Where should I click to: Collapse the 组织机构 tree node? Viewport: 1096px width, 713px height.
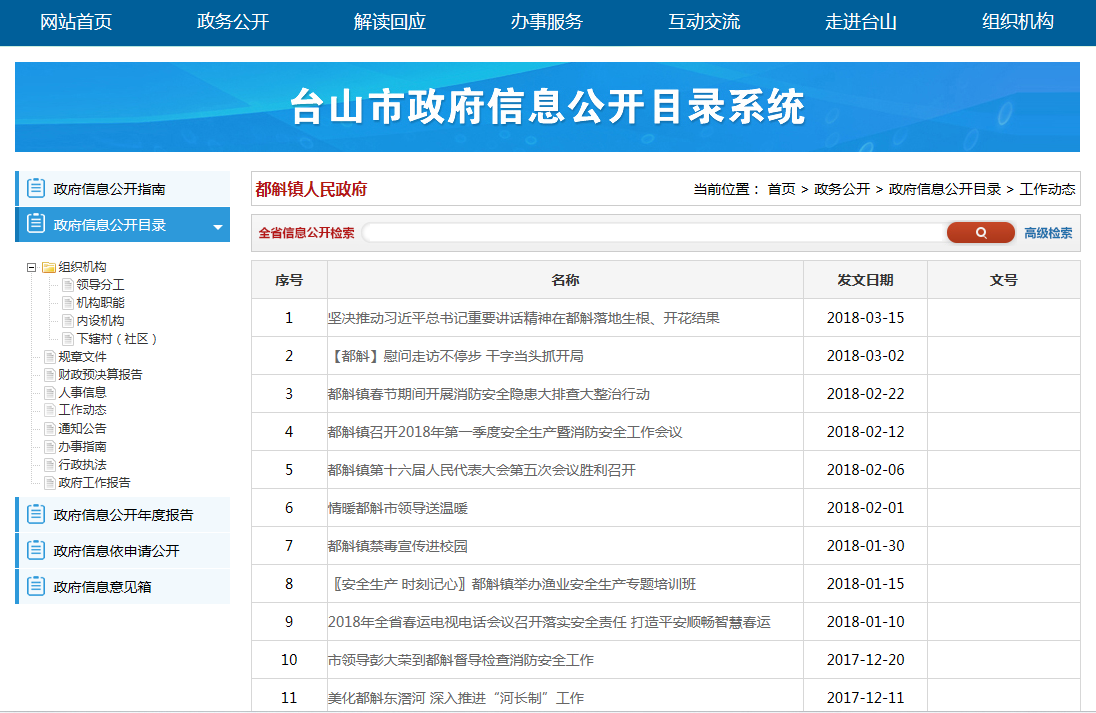(32, 267)
